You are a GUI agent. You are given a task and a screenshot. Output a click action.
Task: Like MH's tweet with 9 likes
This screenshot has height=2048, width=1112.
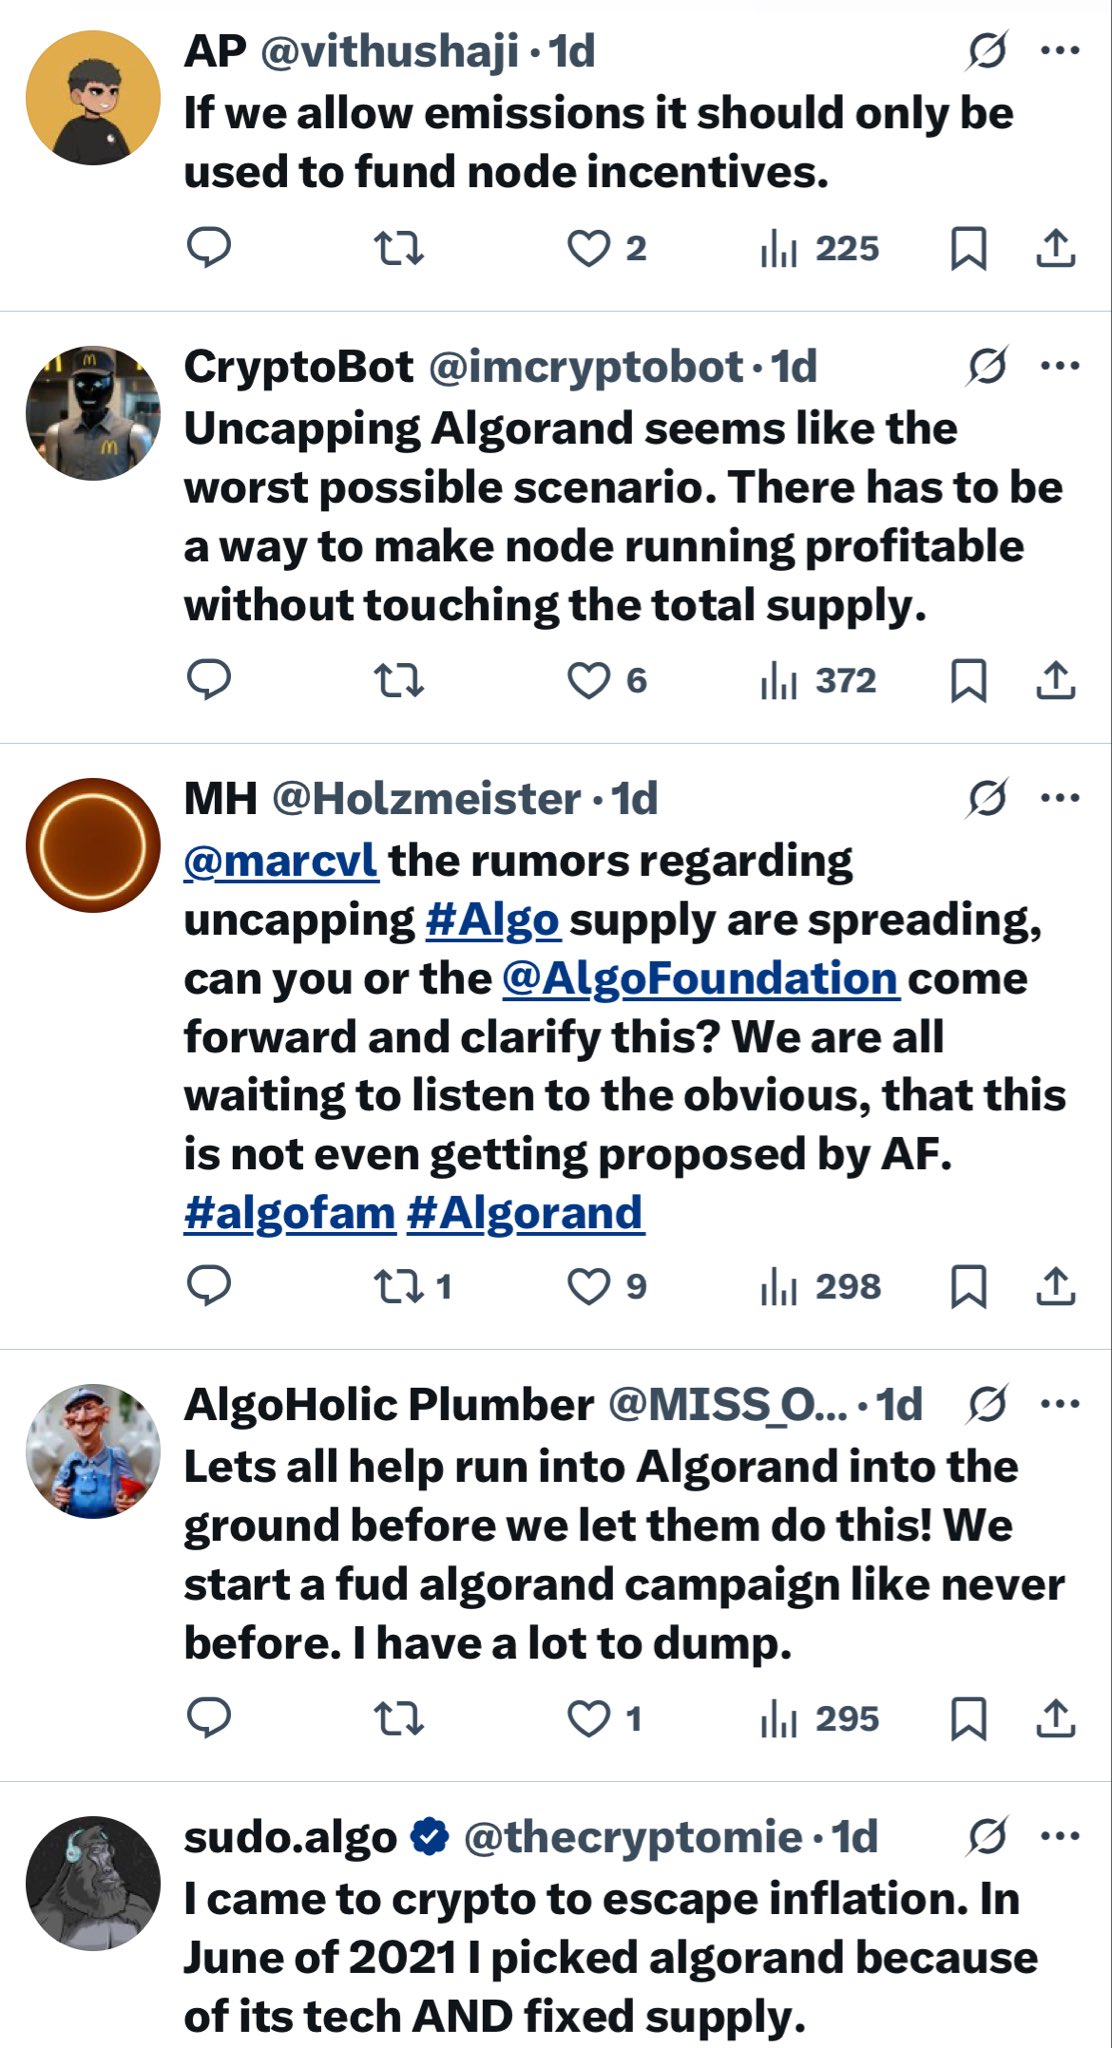point(588,1286)
